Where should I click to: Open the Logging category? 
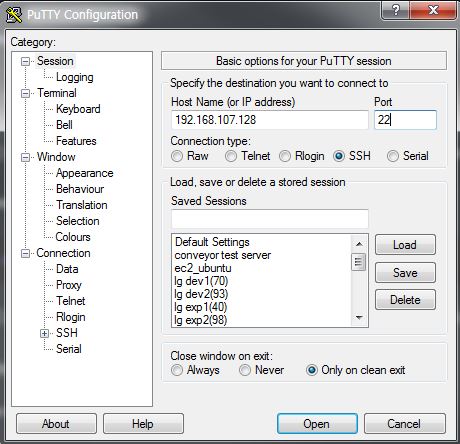point(75,77)
